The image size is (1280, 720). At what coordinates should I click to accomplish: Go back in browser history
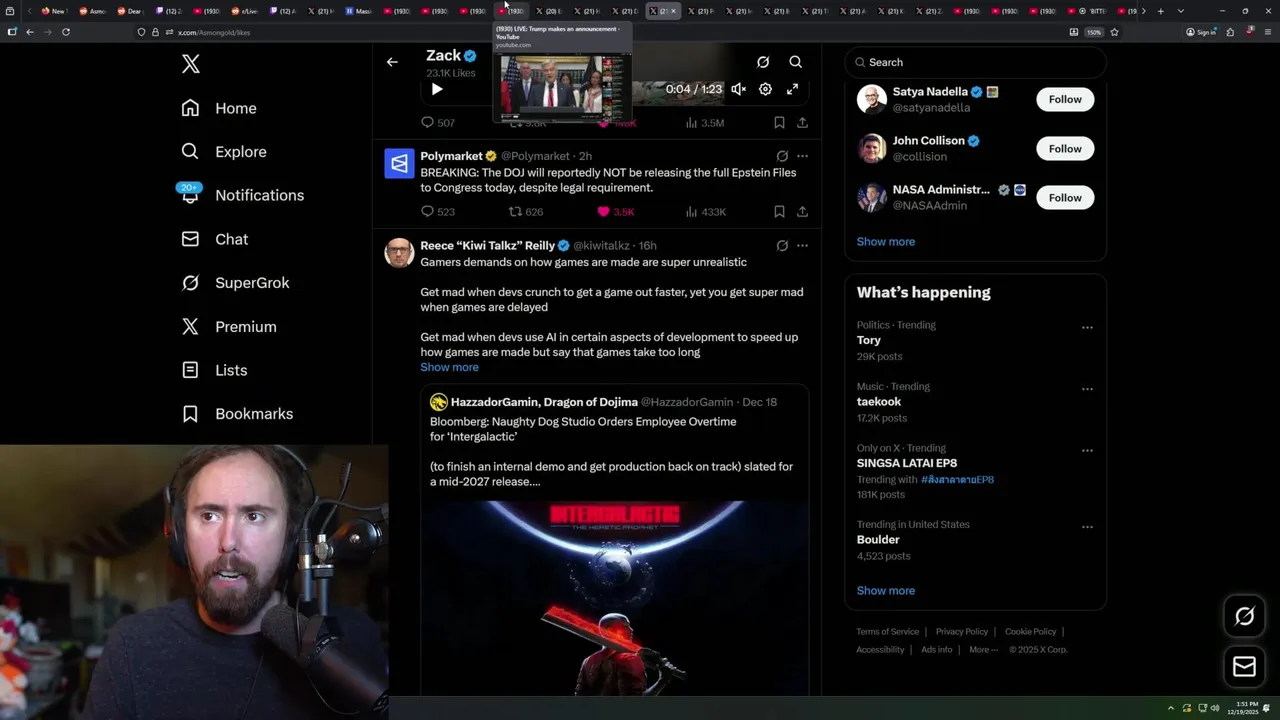click(x=30, y=32)
